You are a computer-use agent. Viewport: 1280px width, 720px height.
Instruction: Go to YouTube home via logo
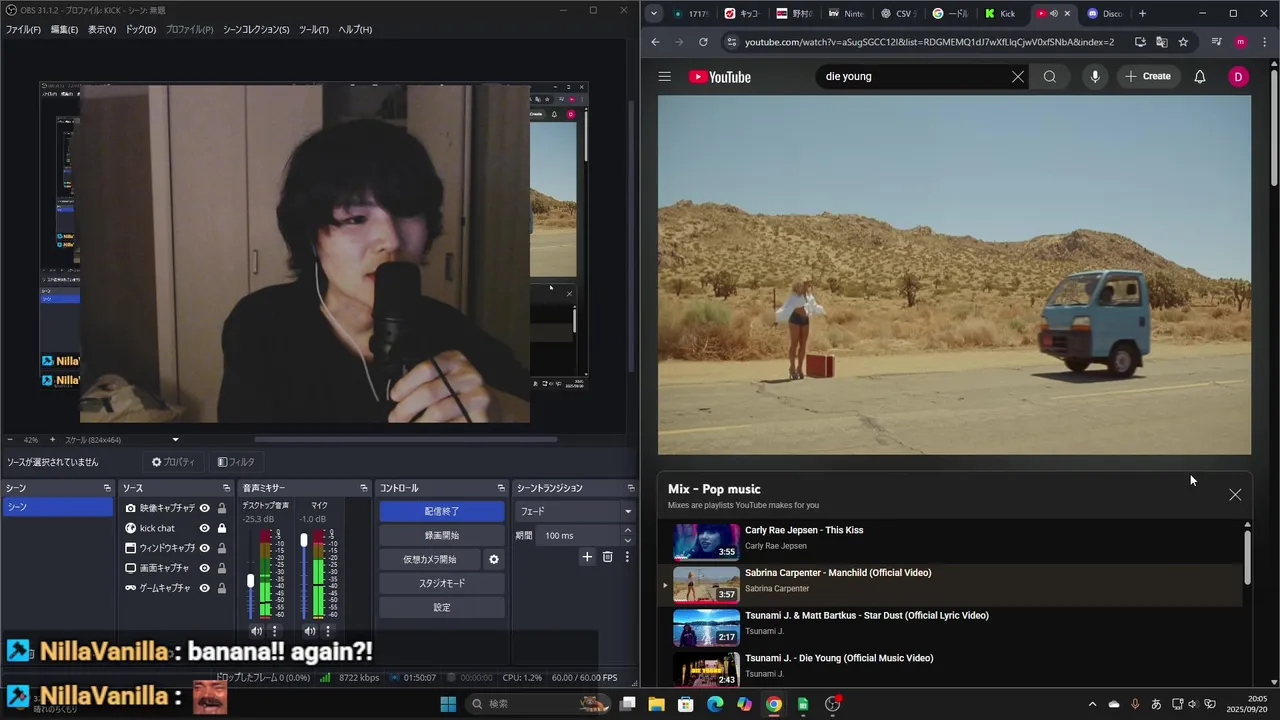pyautogui.click(x=719, y=77)
